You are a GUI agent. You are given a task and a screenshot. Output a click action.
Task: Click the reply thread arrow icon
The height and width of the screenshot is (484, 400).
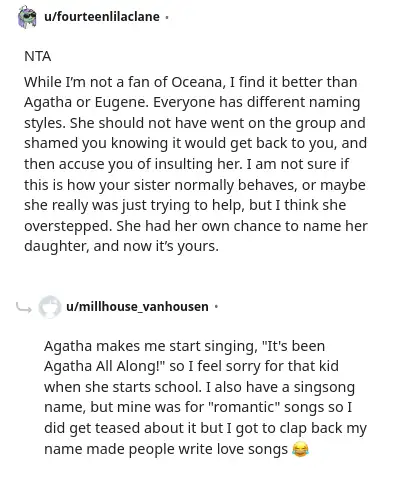[x=24, y=308]
